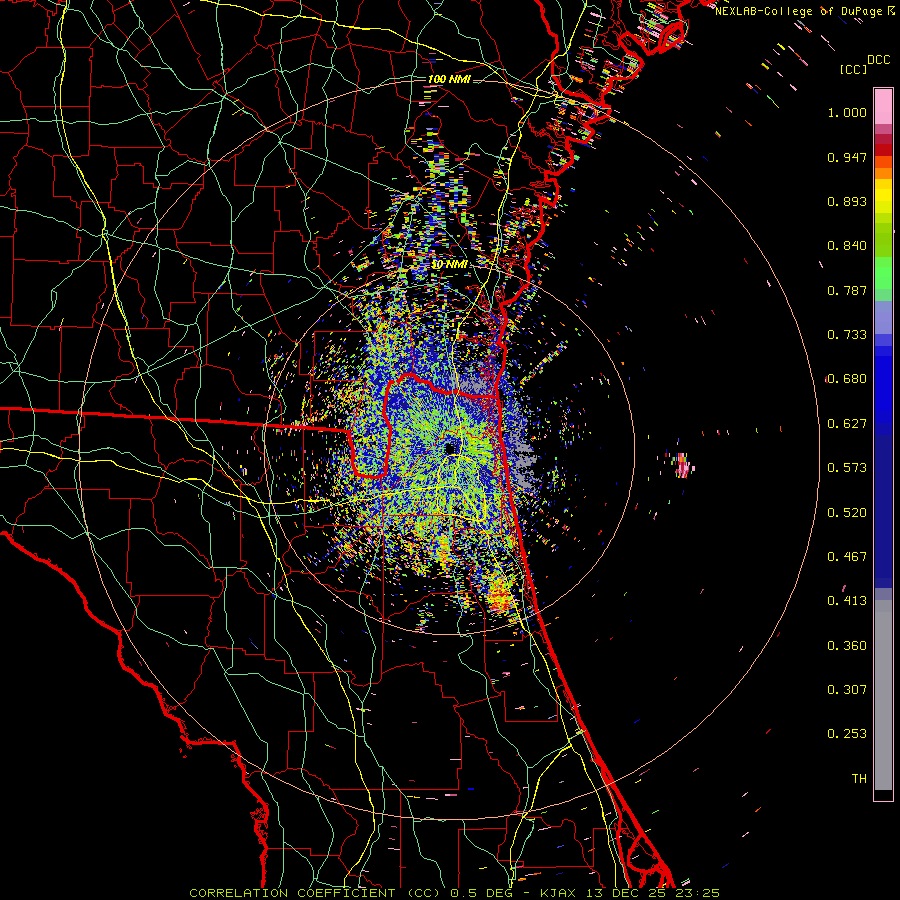Click the 0.627 legend value
Image resolution: width=900 pixels, height=900 pixels.
[x=847, y=424]
